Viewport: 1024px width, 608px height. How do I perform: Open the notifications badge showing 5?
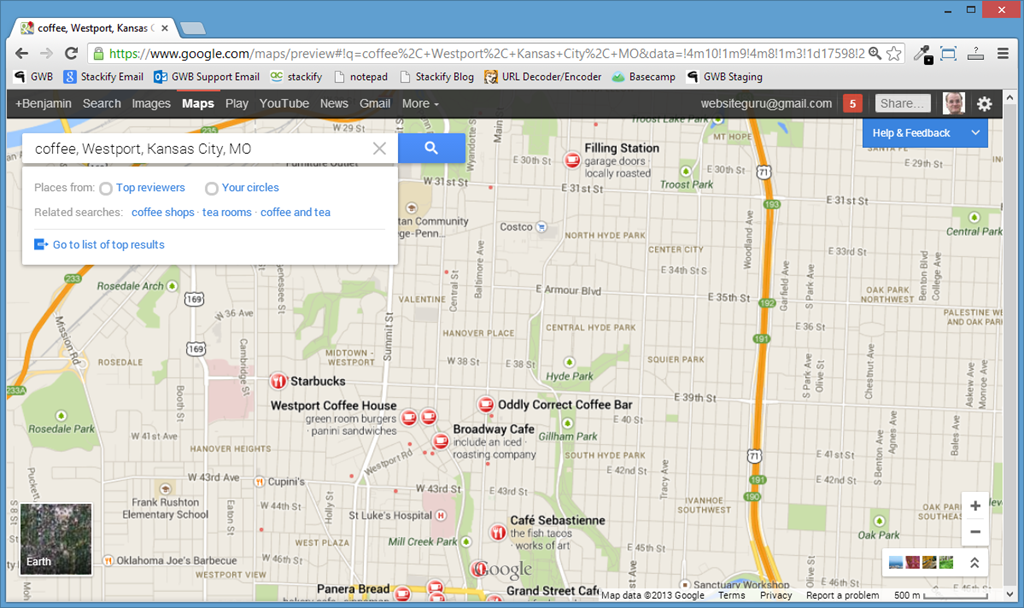tap(852, 103)
